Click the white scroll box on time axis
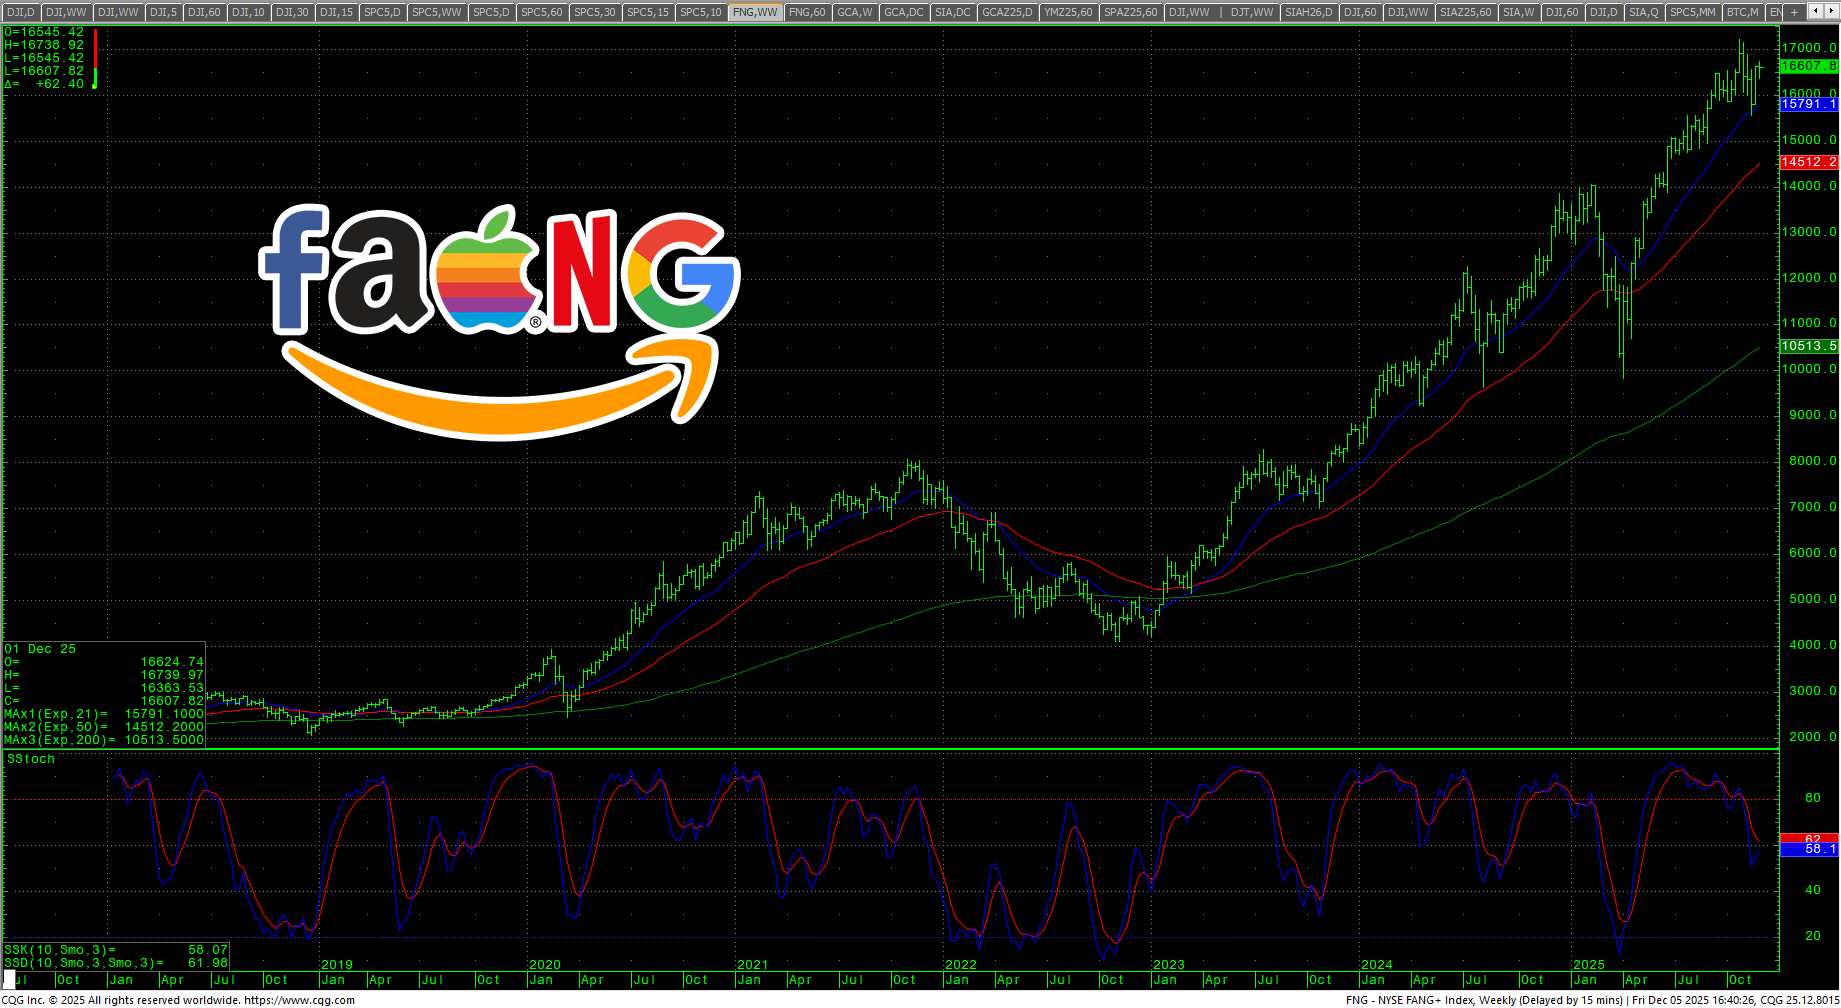Image resolution: width=1841 pixels, height=1008 pixels. point(10,979)
